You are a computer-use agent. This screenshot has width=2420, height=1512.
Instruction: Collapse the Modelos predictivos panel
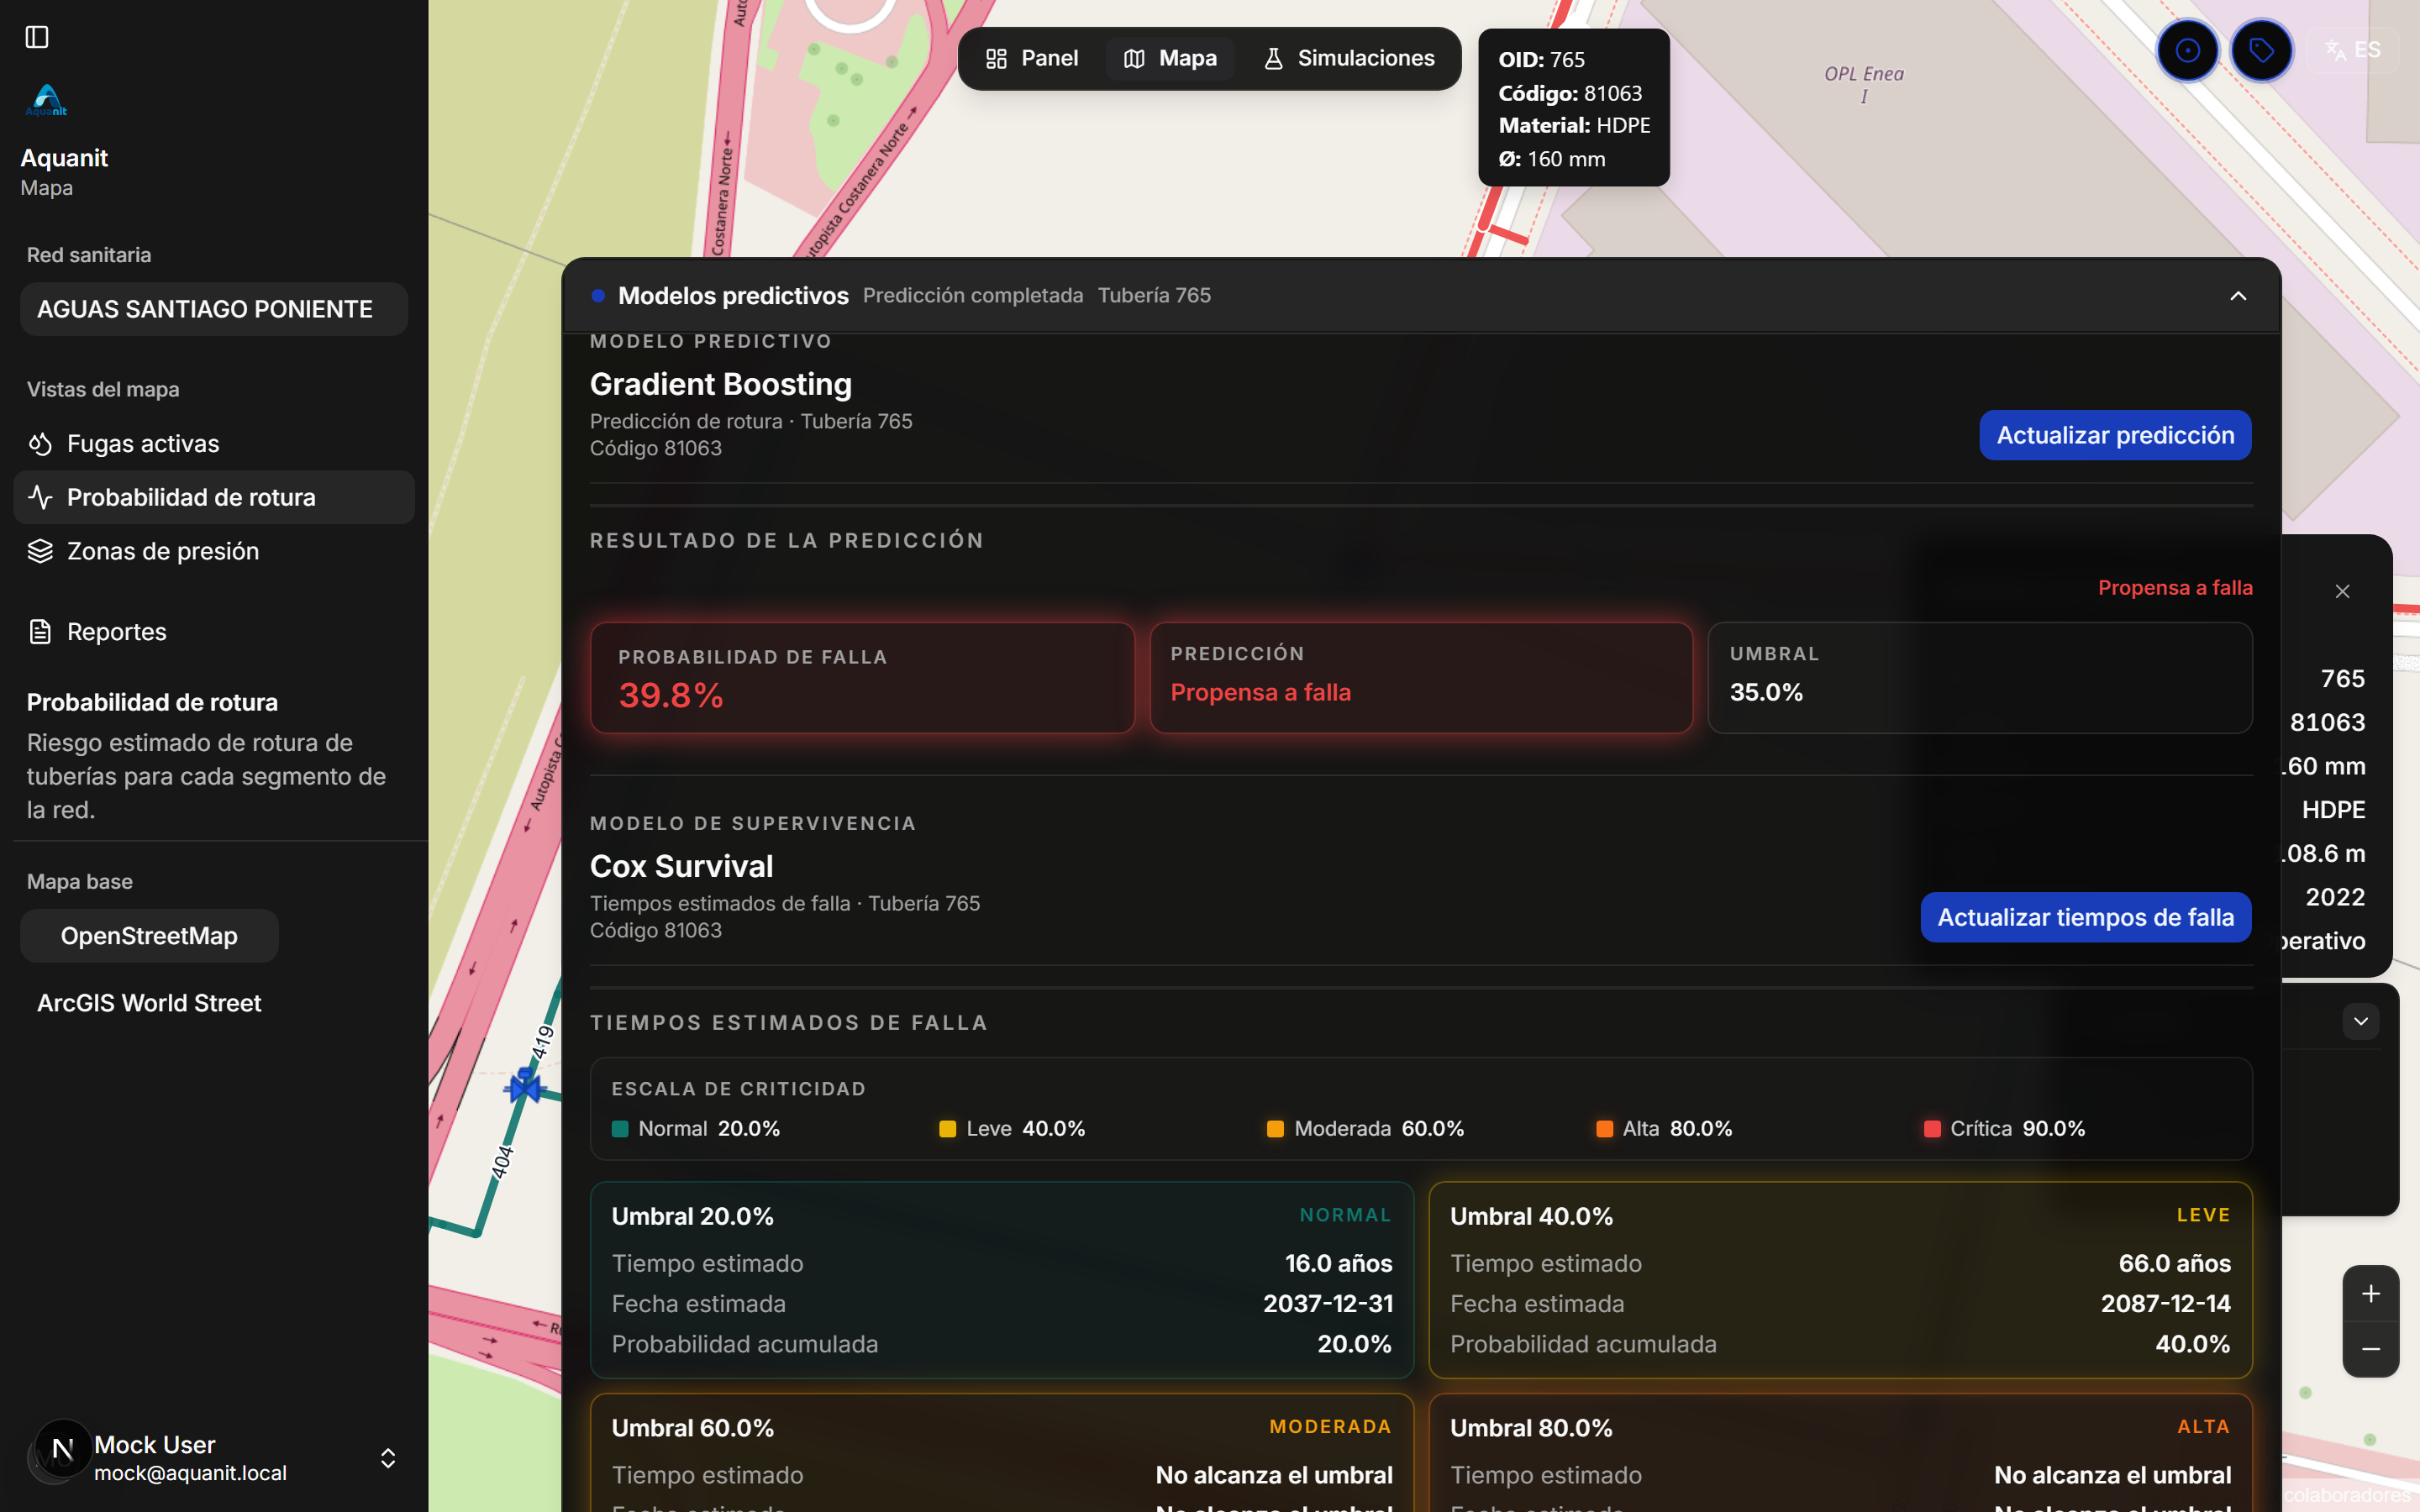(2238, 296)
